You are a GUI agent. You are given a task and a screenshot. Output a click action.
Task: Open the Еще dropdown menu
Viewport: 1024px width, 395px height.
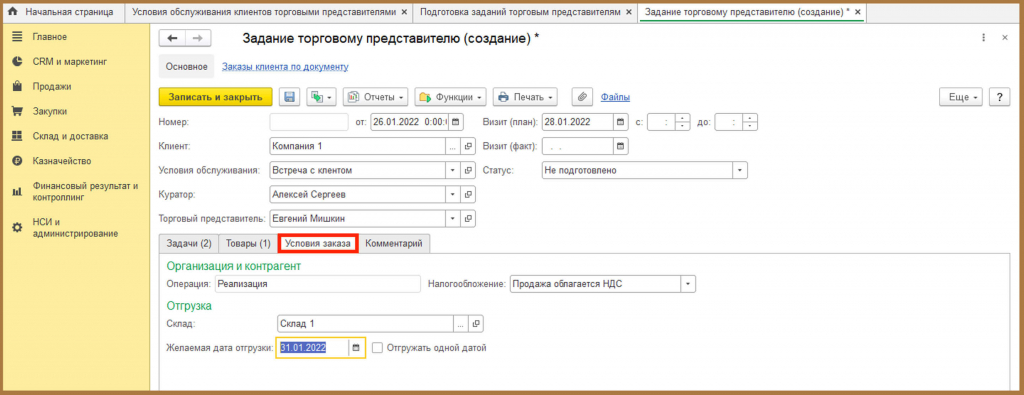tap(961, 97)
